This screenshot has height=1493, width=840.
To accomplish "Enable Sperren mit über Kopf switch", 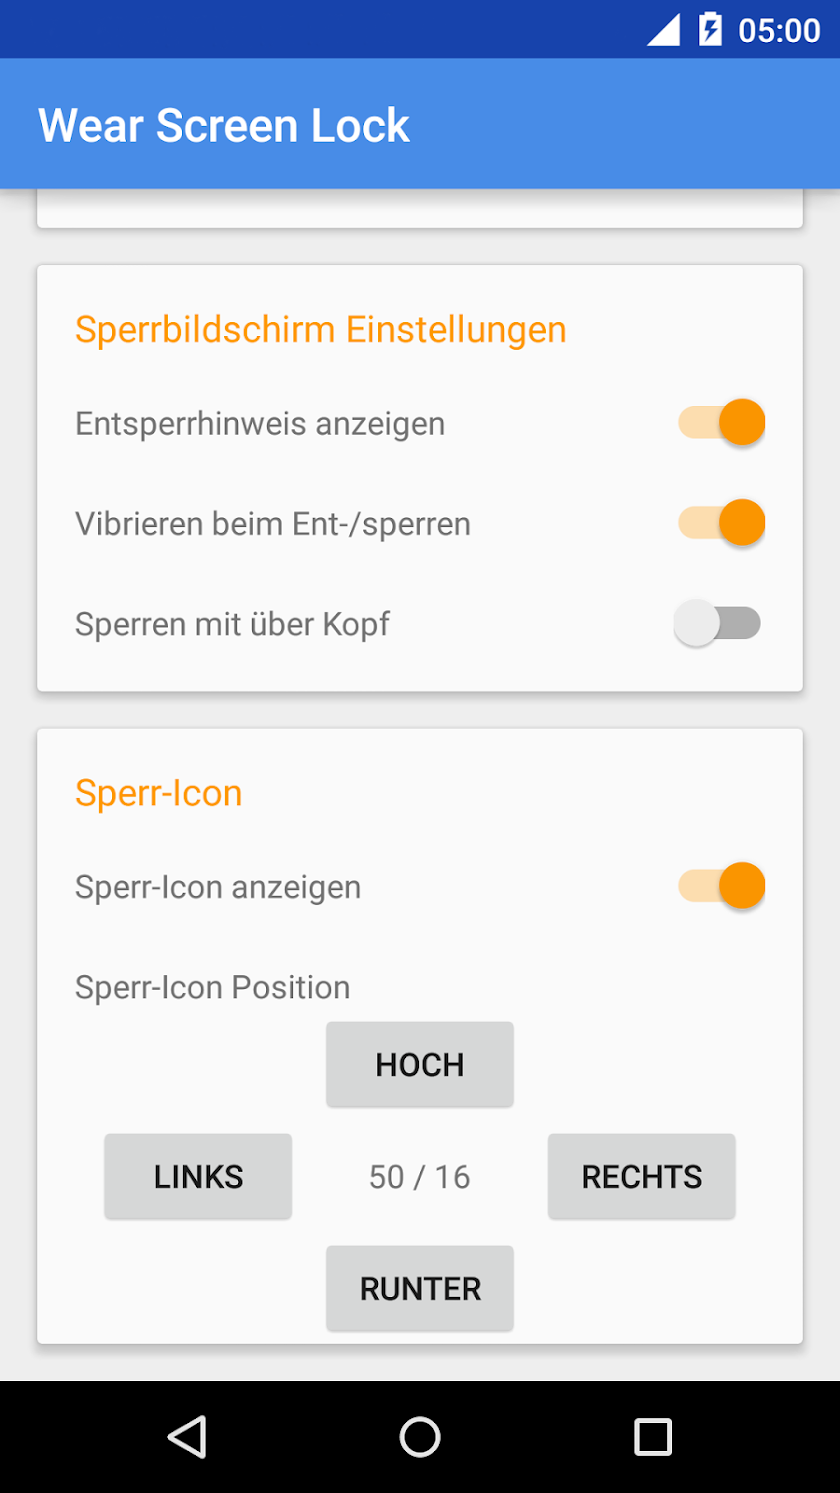I will pyautogui.click(x=718, y=623).
